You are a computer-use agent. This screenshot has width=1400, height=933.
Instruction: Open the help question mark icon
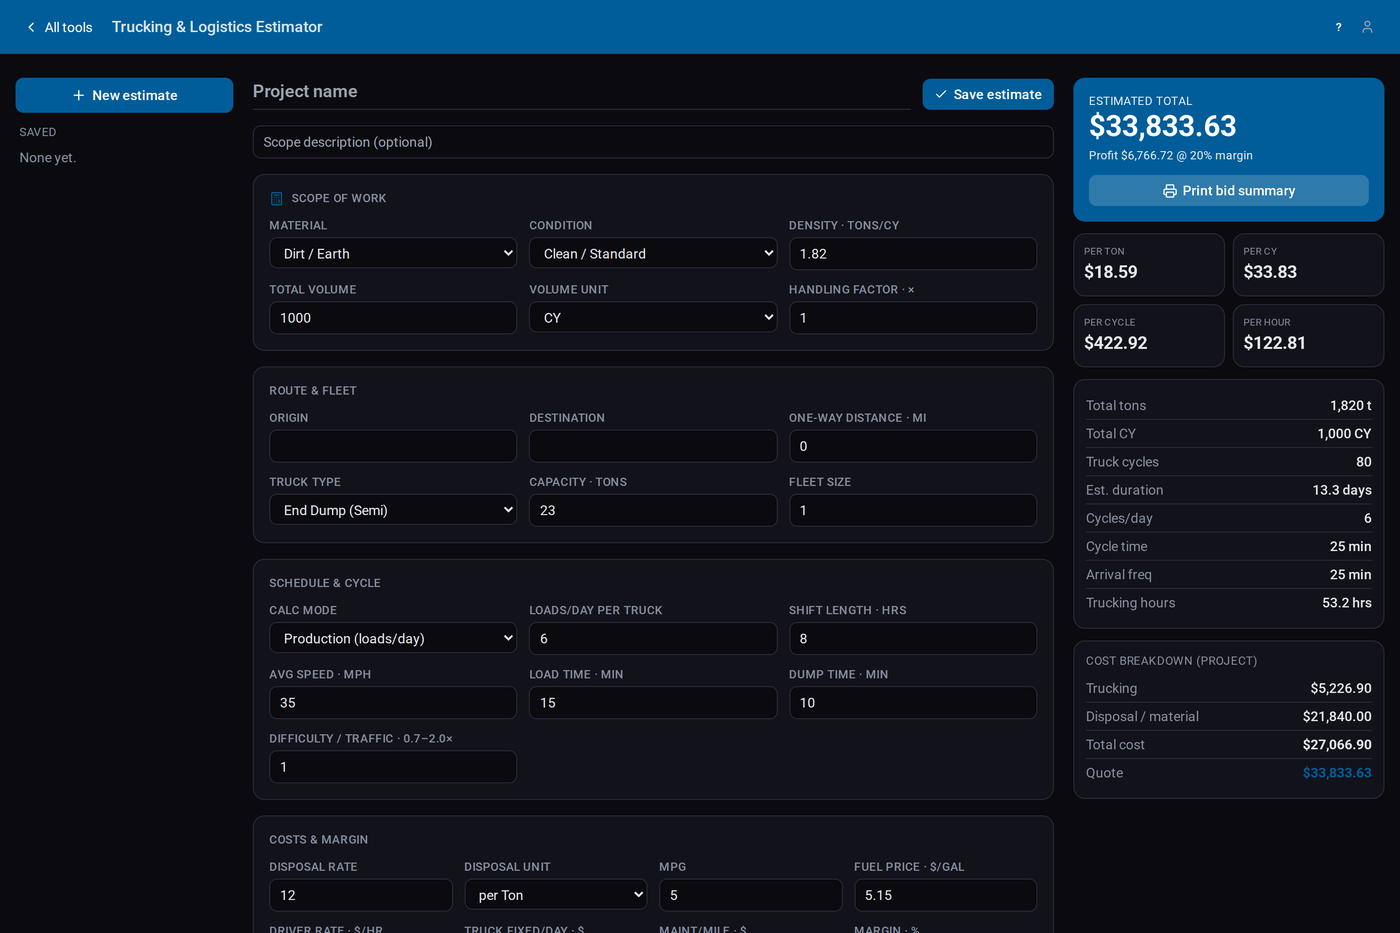(1338, 27)
